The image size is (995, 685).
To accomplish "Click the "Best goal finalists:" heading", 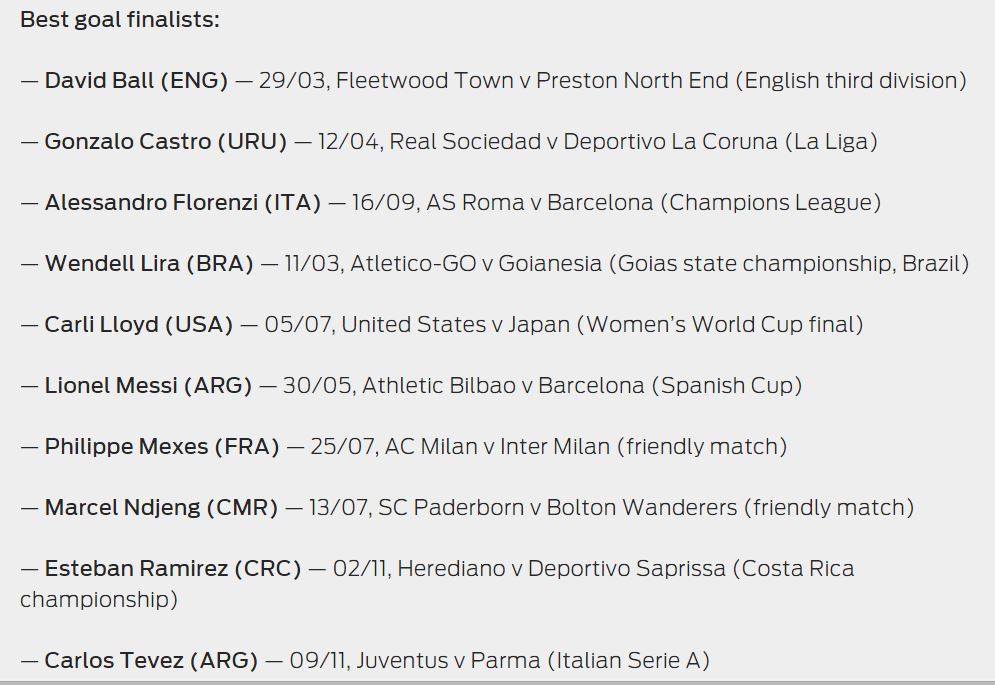I will pos(120,20).
